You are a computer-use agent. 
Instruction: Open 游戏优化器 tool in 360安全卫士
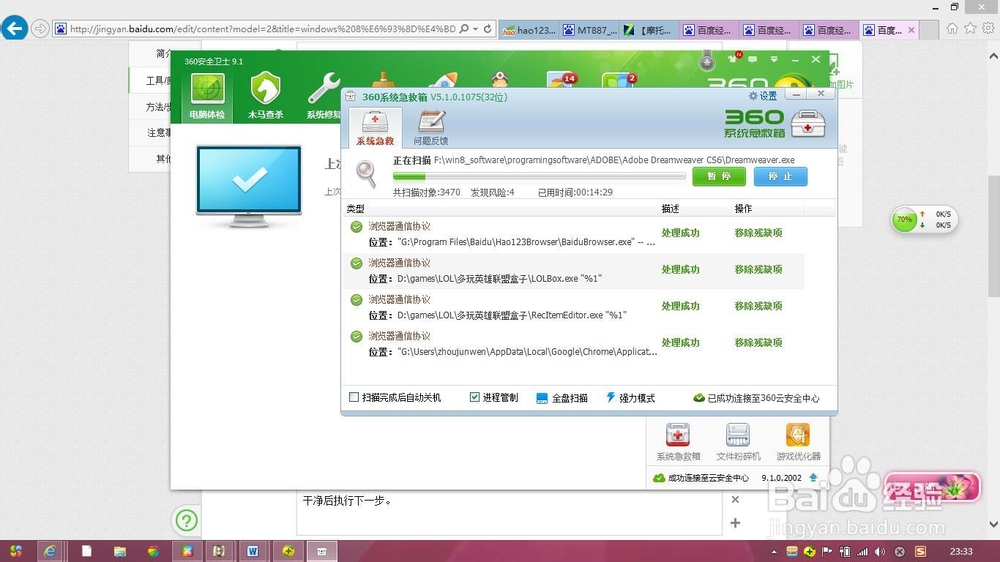point(798,441)
